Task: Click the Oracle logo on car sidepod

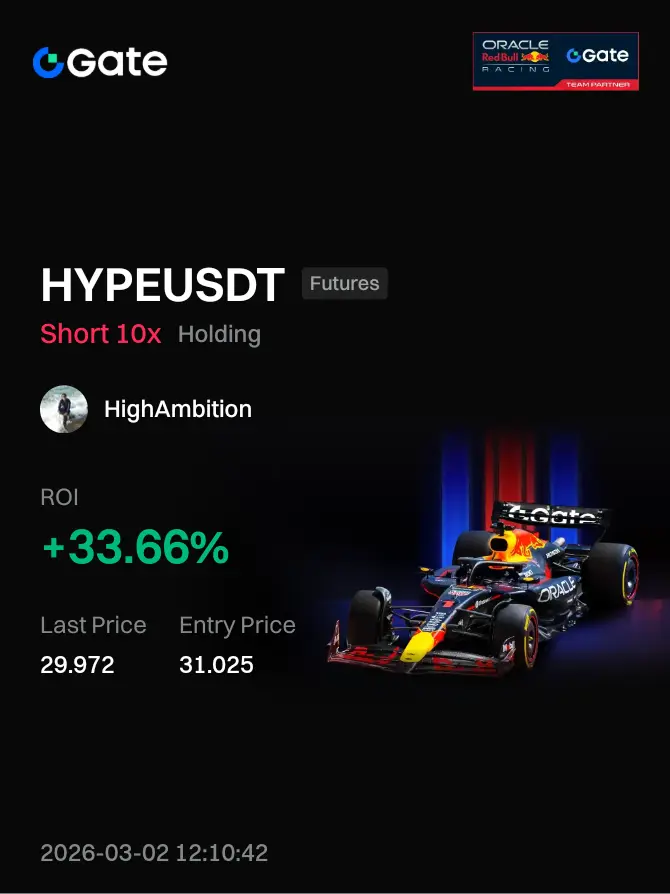Action: (557, 589)
